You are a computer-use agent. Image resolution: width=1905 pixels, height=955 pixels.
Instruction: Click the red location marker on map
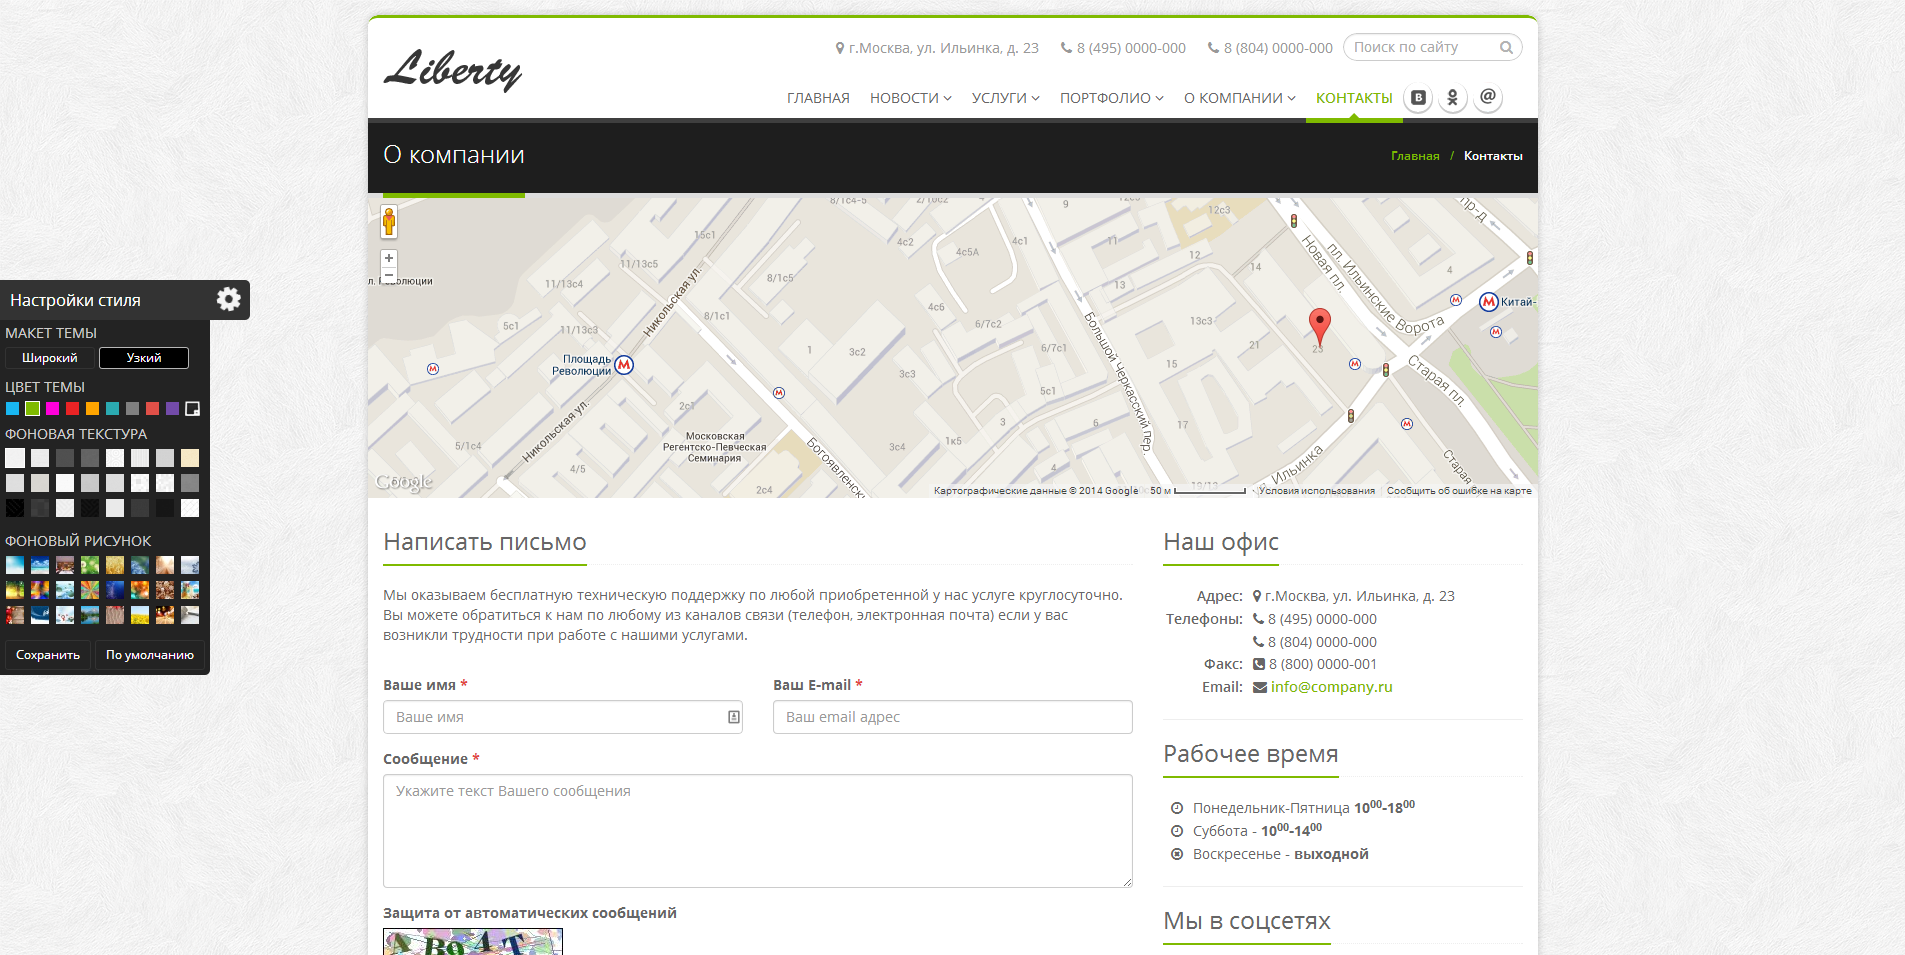coord(1320,325)
